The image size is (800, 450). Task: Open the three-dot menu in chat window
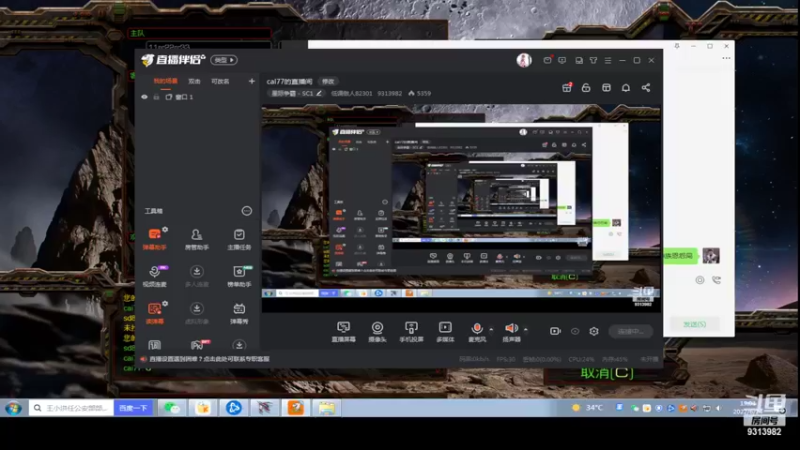(x=726, y=58)
